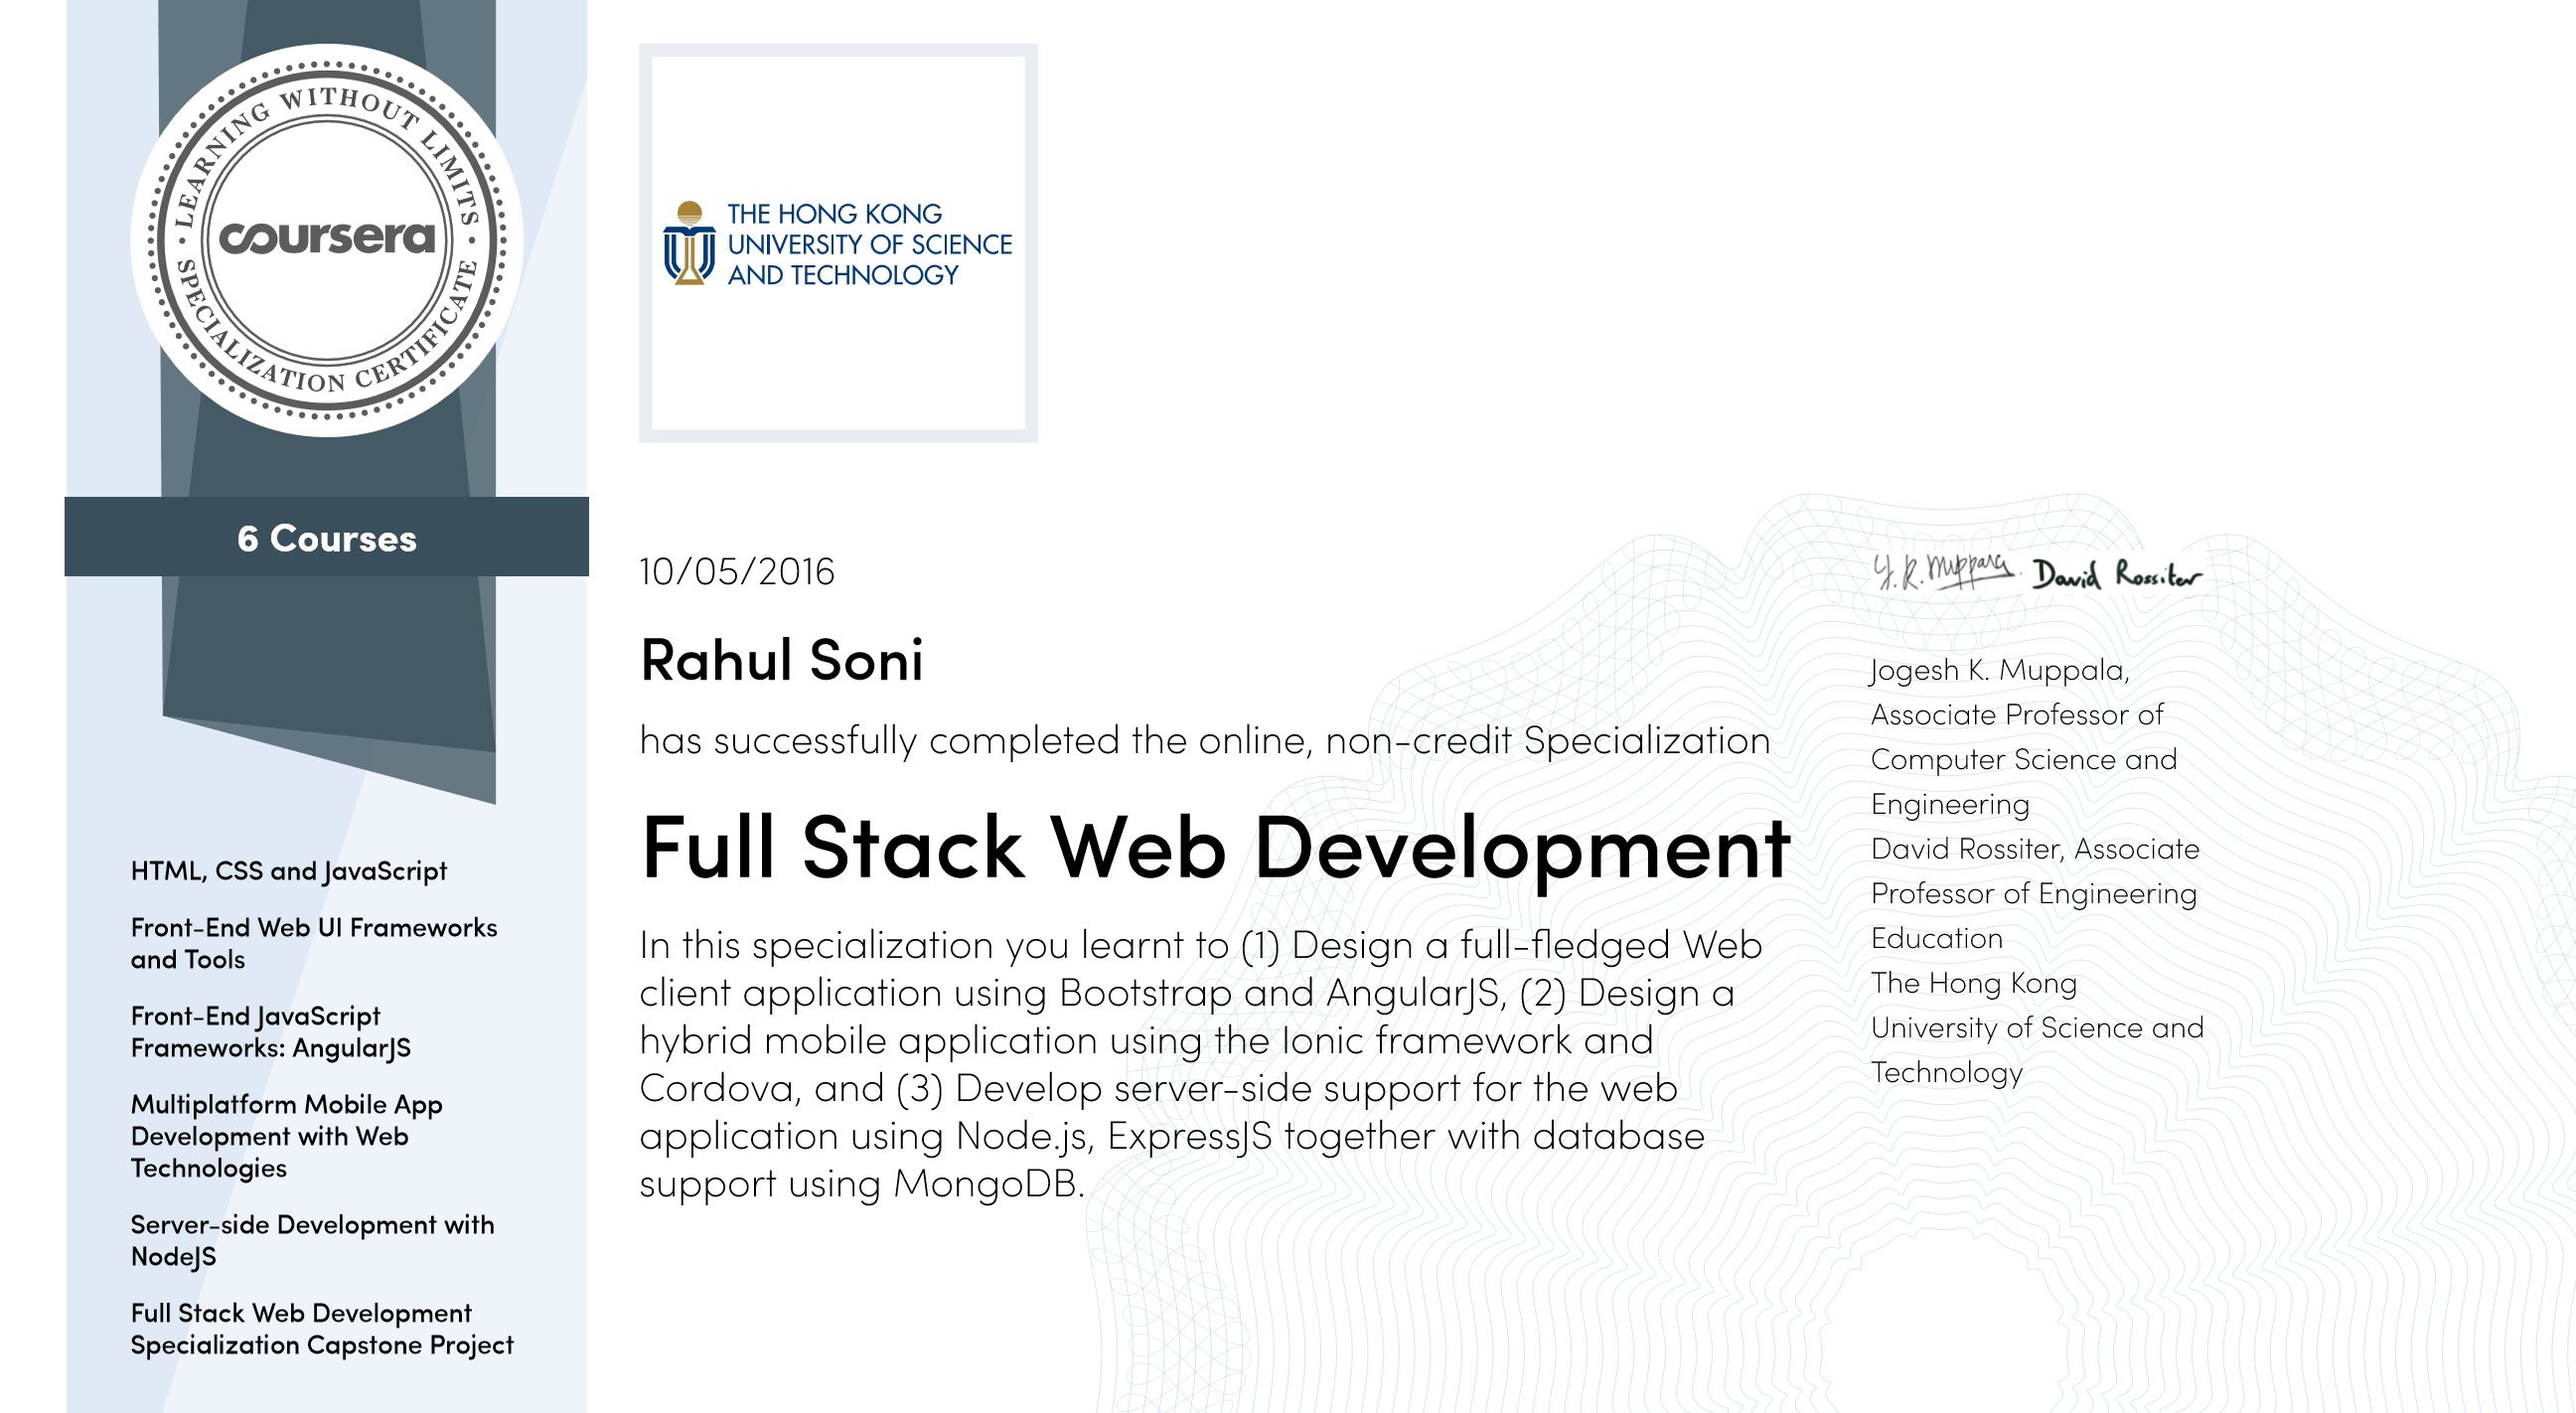Click the Coursera logo in seal
Screen dimensions: 2576x1413
pyautogui.click(x=327, y=238)
